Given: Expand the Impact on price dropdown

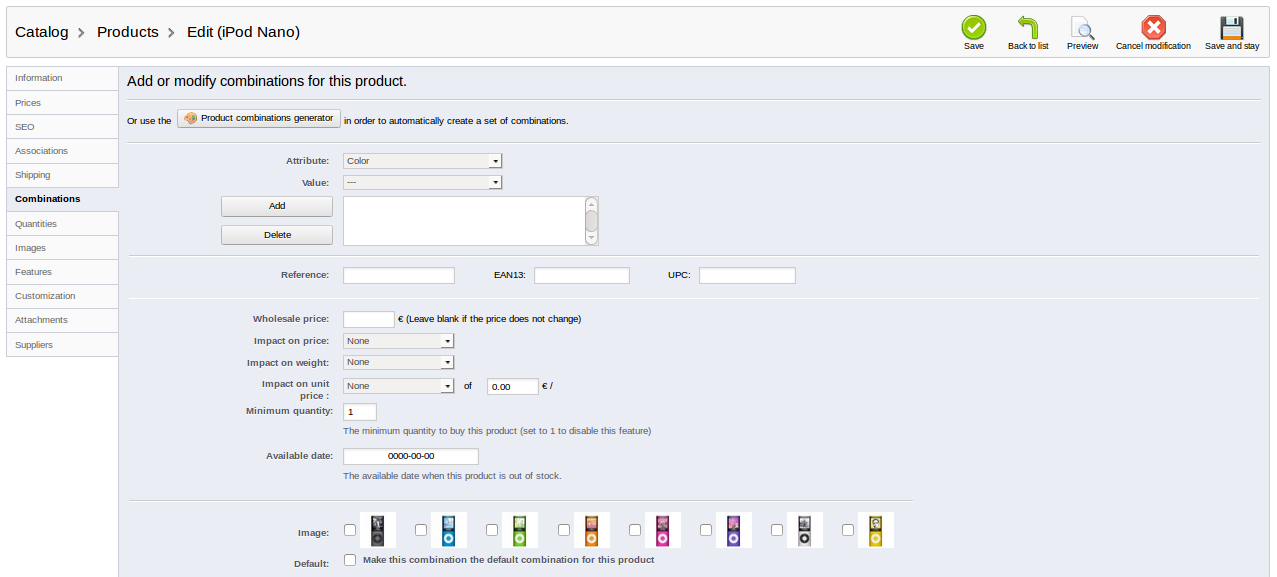Looking at the screenshot, I should 399,341.
